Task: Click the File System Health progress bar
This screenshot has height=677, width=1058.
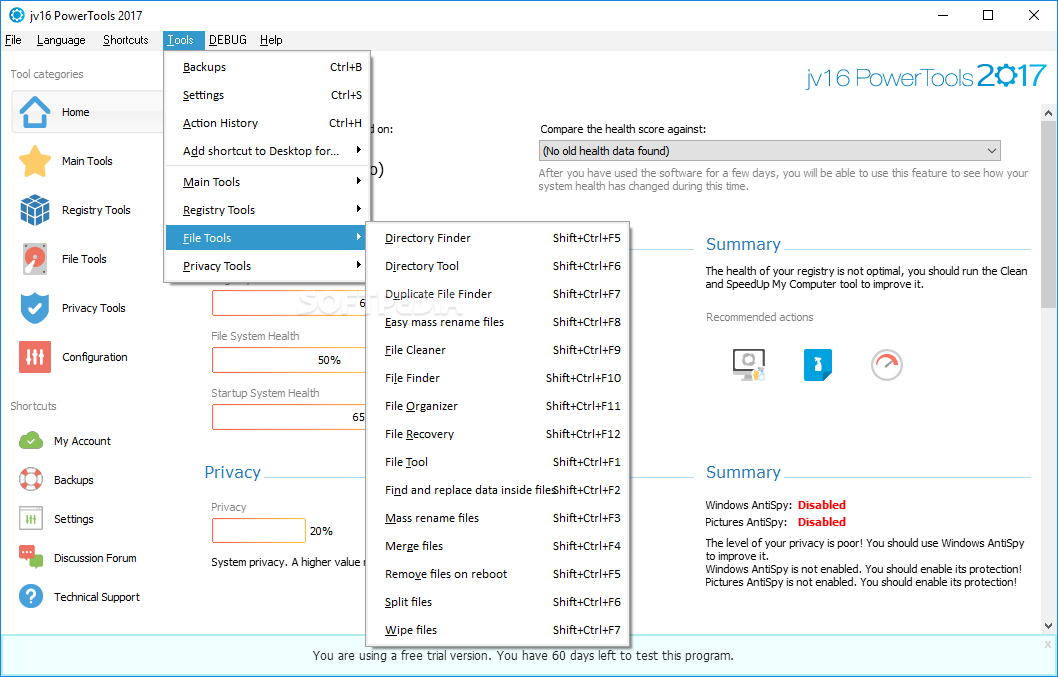Action: coord(289,360)
